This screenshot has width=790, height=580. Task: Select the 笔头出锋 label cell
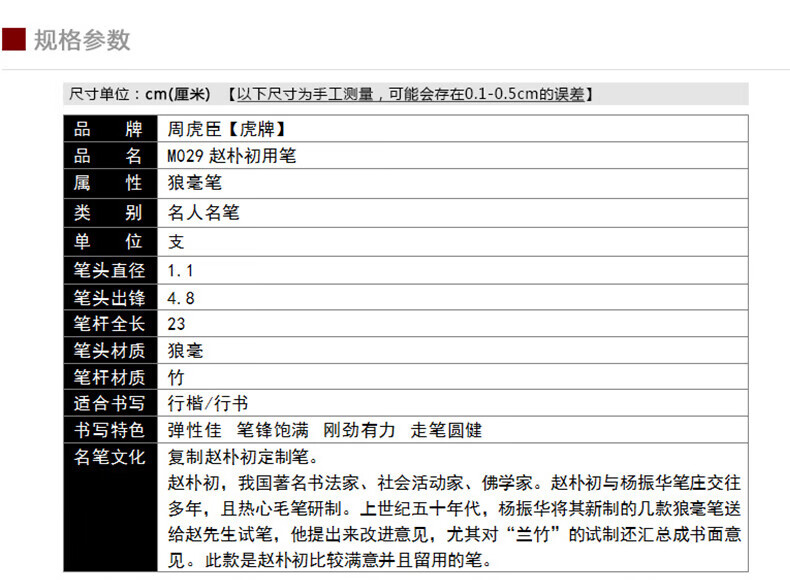(110, 297)
